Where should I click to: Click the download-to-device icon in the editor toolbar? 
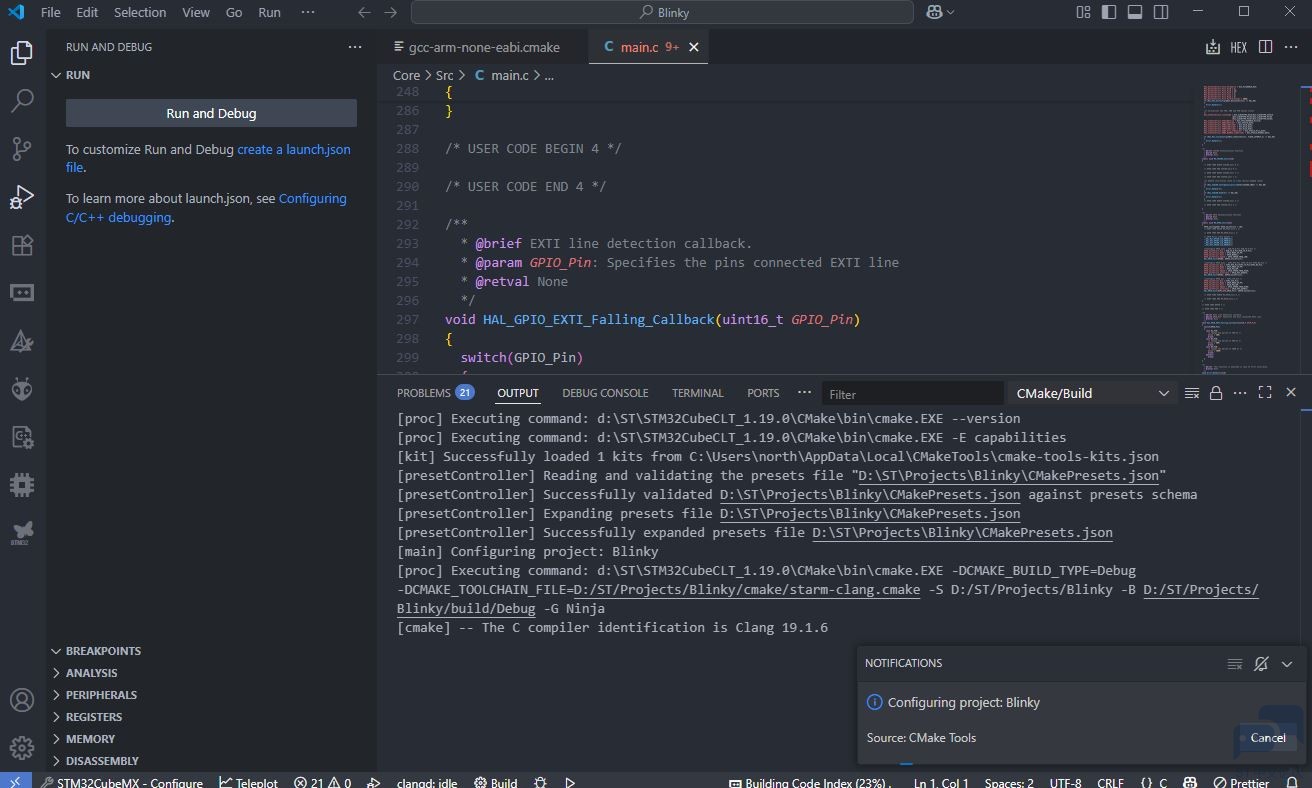[1212, 47]
